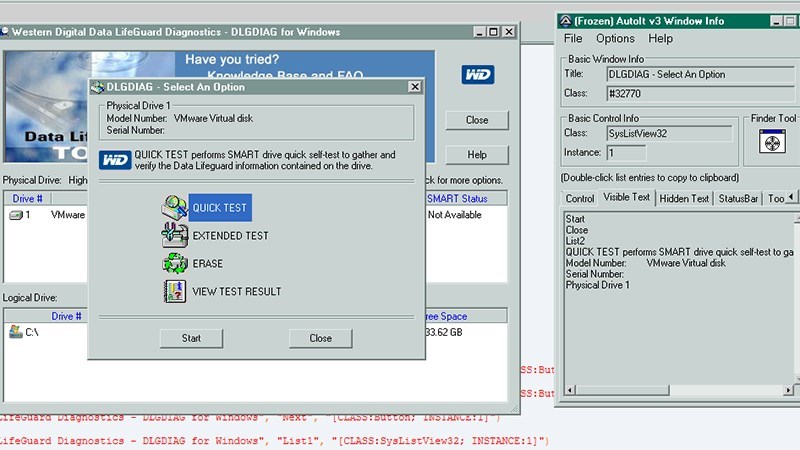This screenshot has width=800, height=450.
Task: Click the C:\ logical drive icon
Action: pyautogui.click(x=16, y=332)
